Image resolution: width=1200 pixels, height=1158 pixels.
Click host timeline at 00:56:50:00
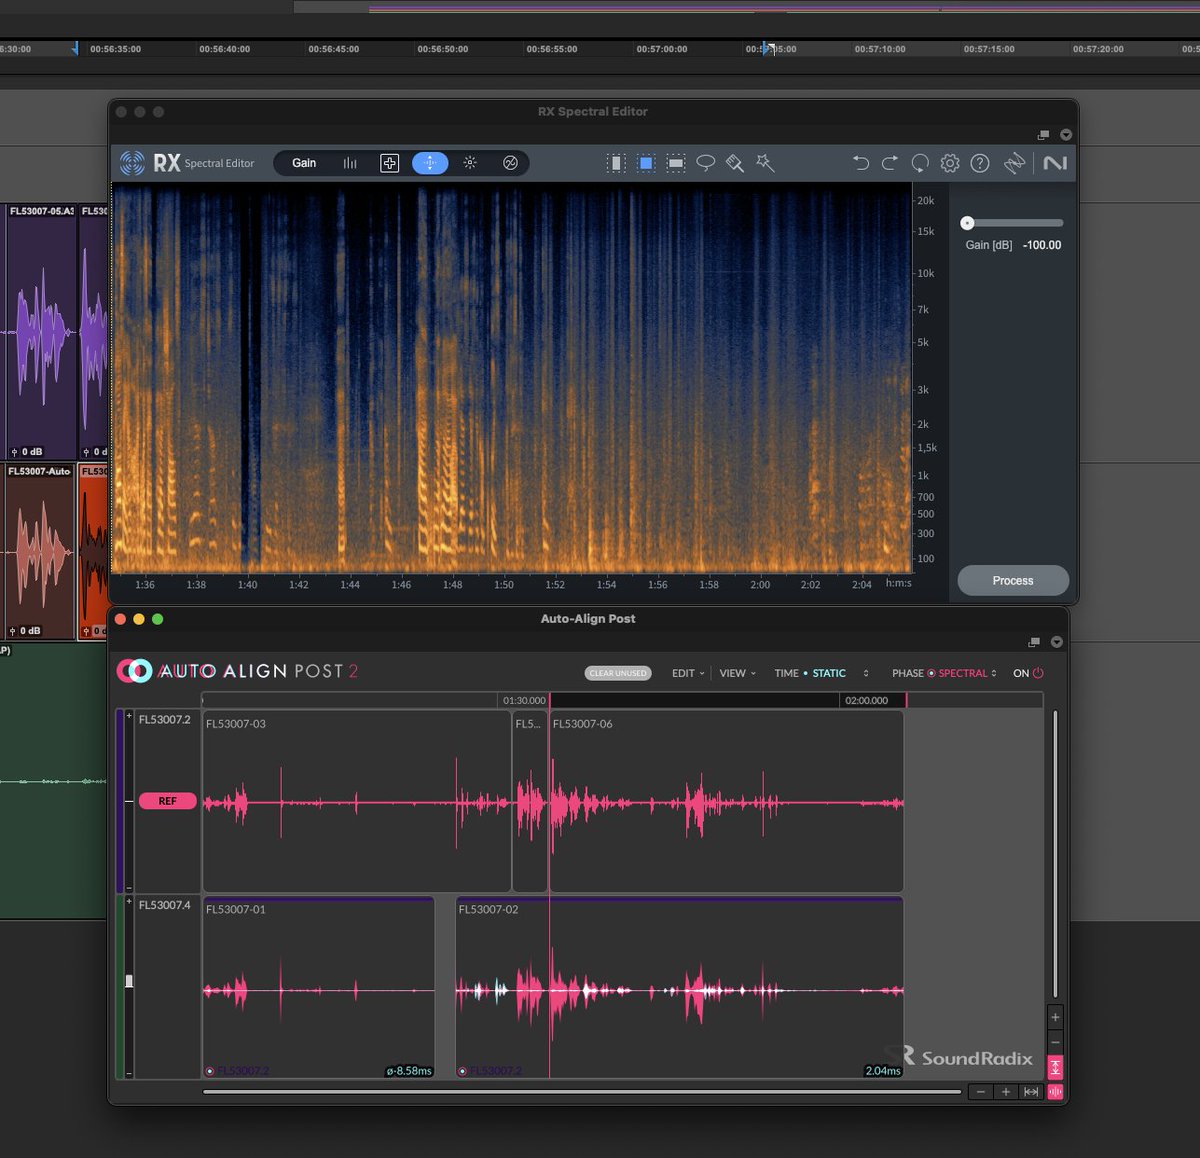pyautogui.click(x=442, y=49)
